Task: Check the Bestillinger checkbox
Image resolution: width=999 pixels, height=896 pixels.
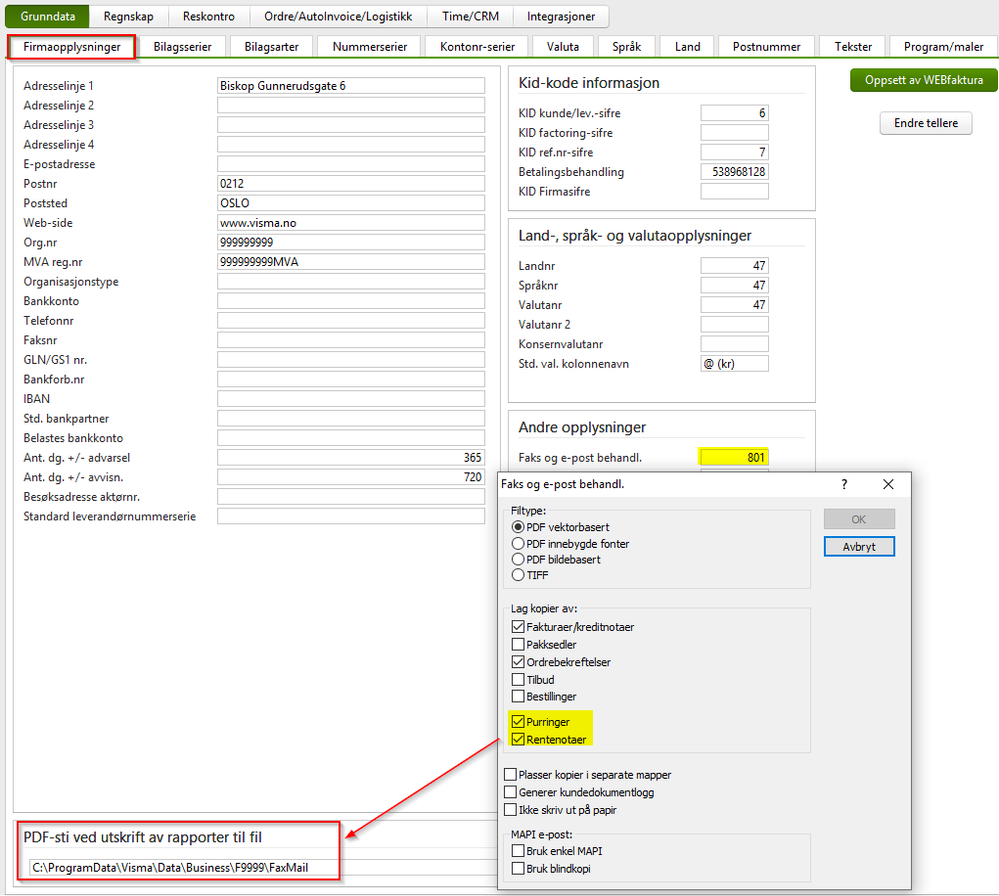Action: 518,697
